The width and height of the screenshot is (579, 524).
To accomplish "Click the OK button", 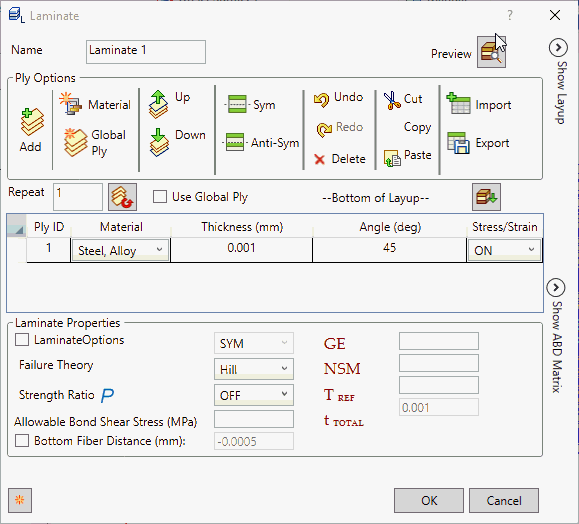I will (429, 500).
